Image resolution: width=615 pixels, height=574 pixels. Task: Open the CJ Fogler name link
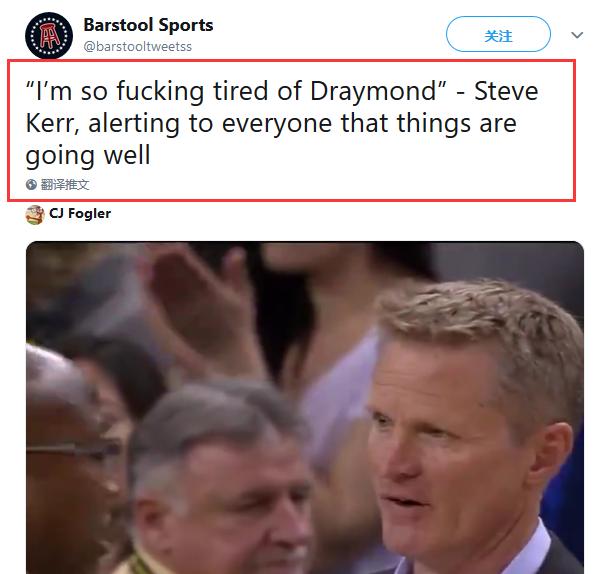coord(80,213)
